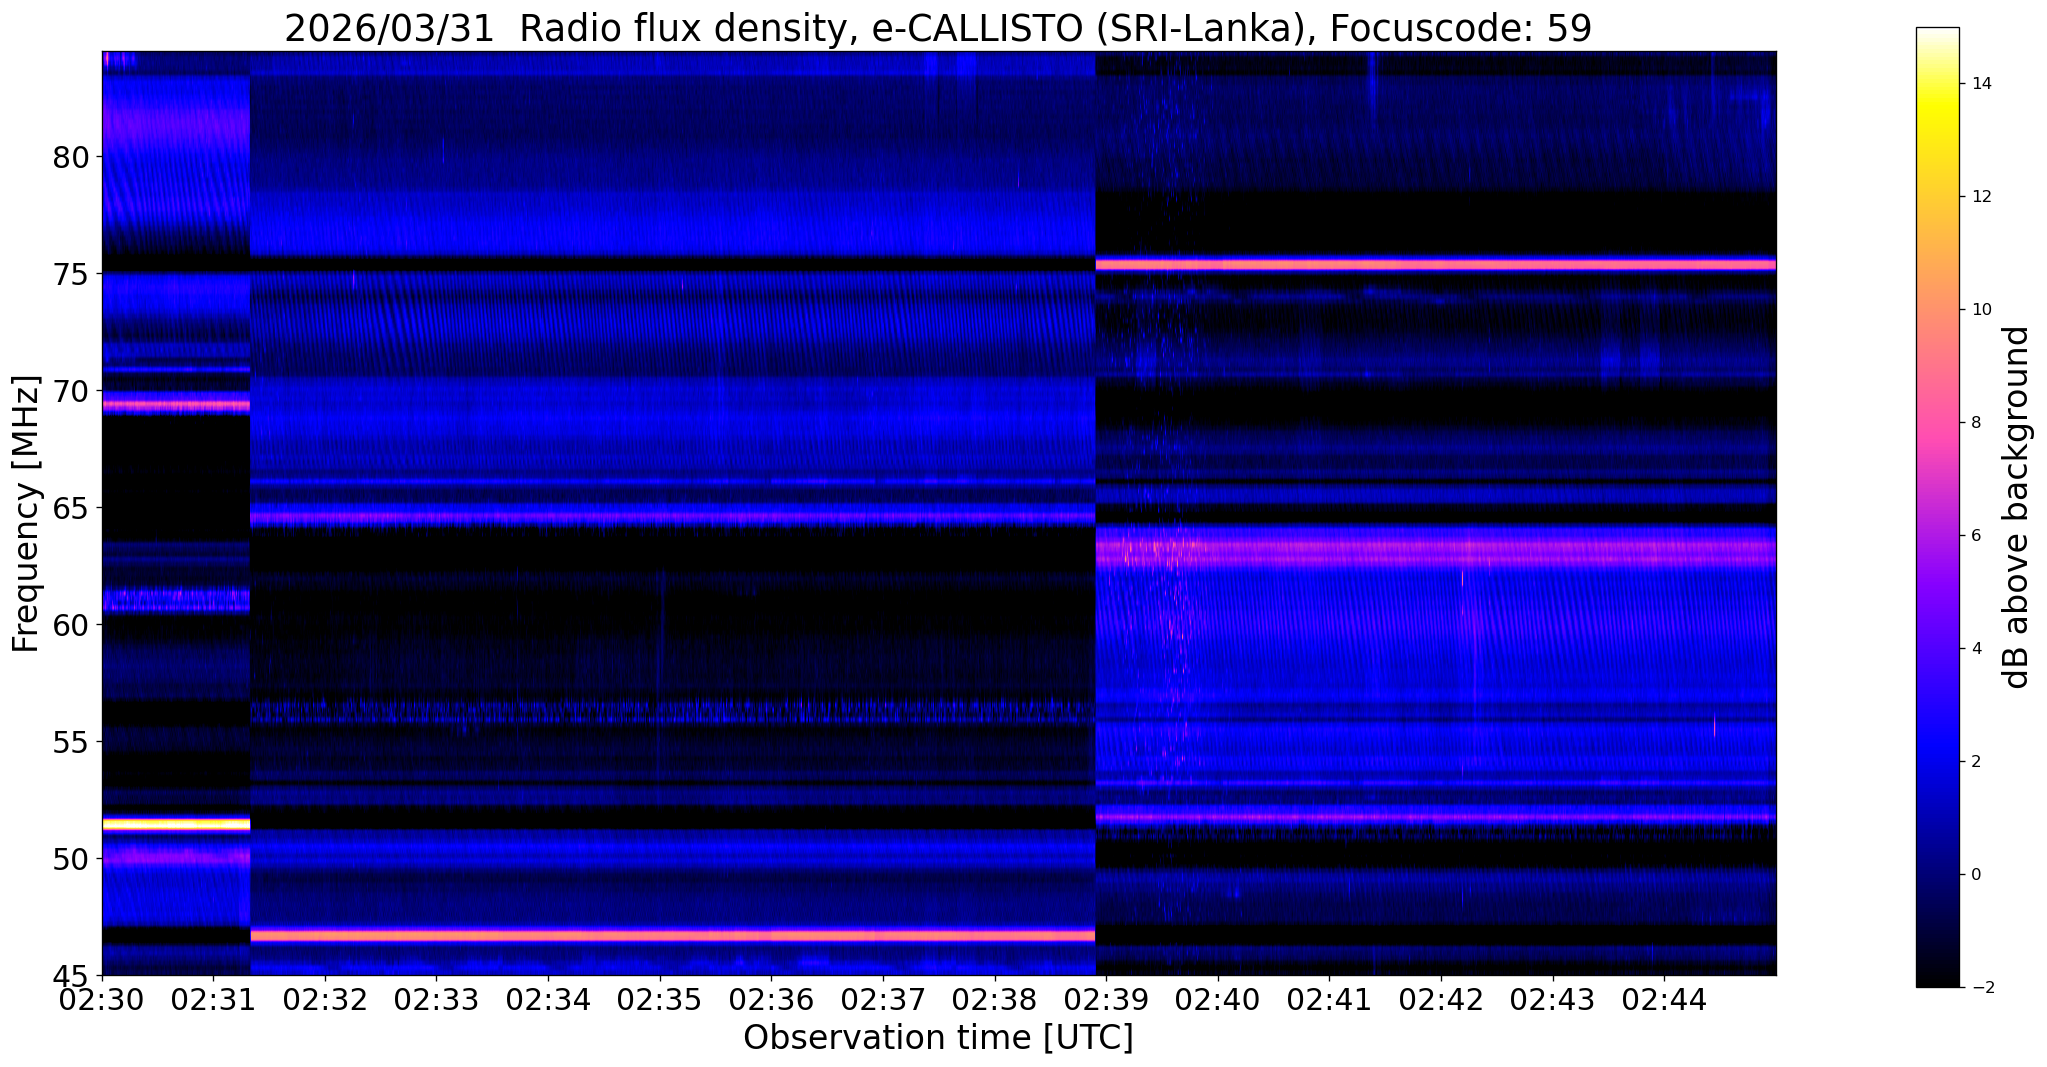Click the 02:38 time tick label

pos(994,999)
